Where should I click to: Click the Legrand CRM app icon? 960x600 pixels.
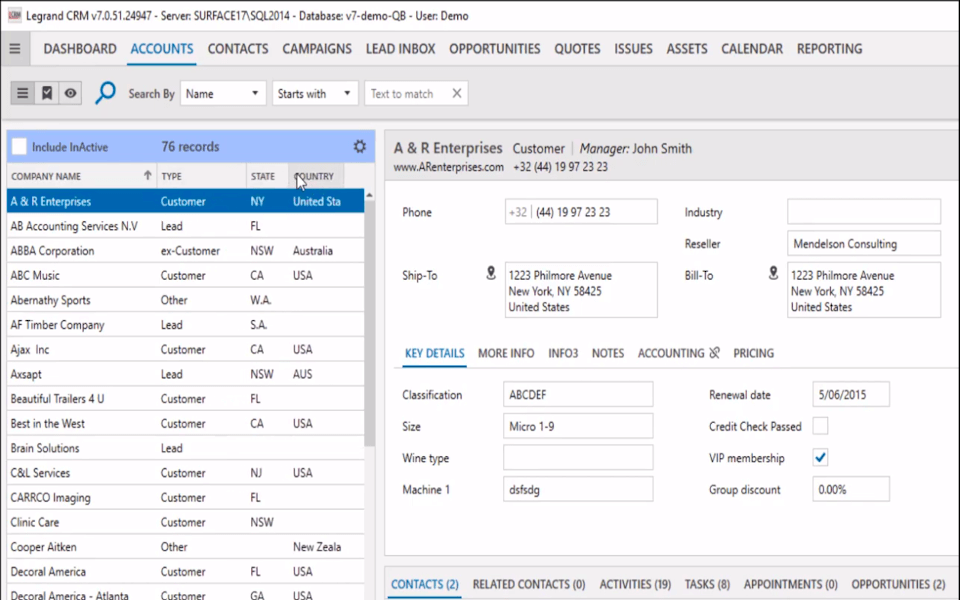(x=14, y=15)
